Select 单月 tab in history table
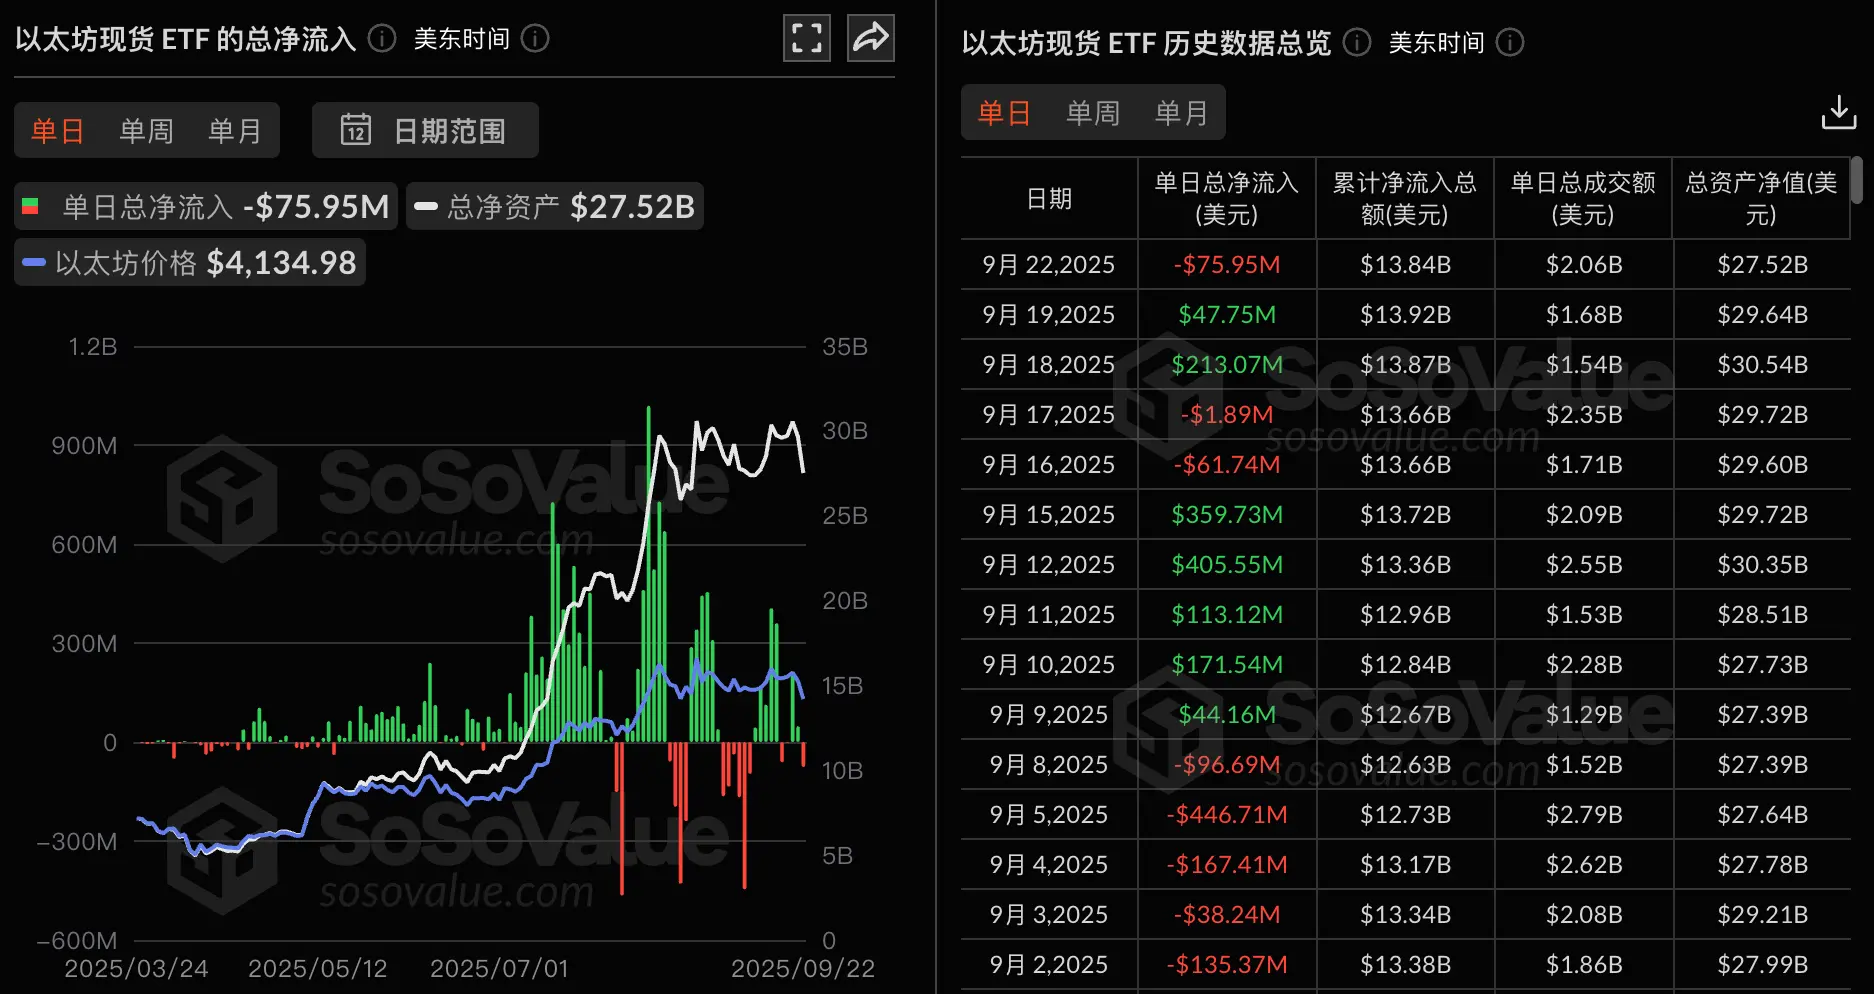Viewport: 1874px width, 994px height. [1181, 113]
